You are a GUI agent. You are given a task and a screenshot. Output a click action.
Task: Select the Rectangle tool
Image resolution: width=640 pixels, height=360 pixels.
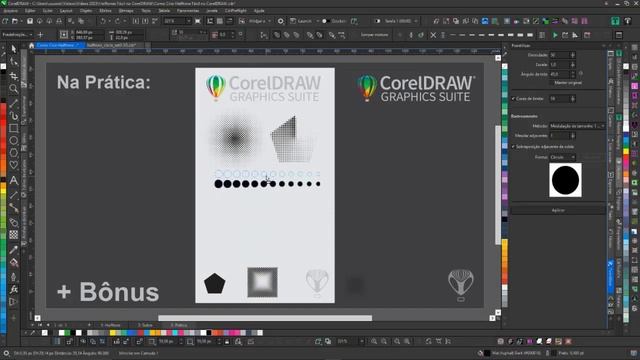click(x=13, y=128)
